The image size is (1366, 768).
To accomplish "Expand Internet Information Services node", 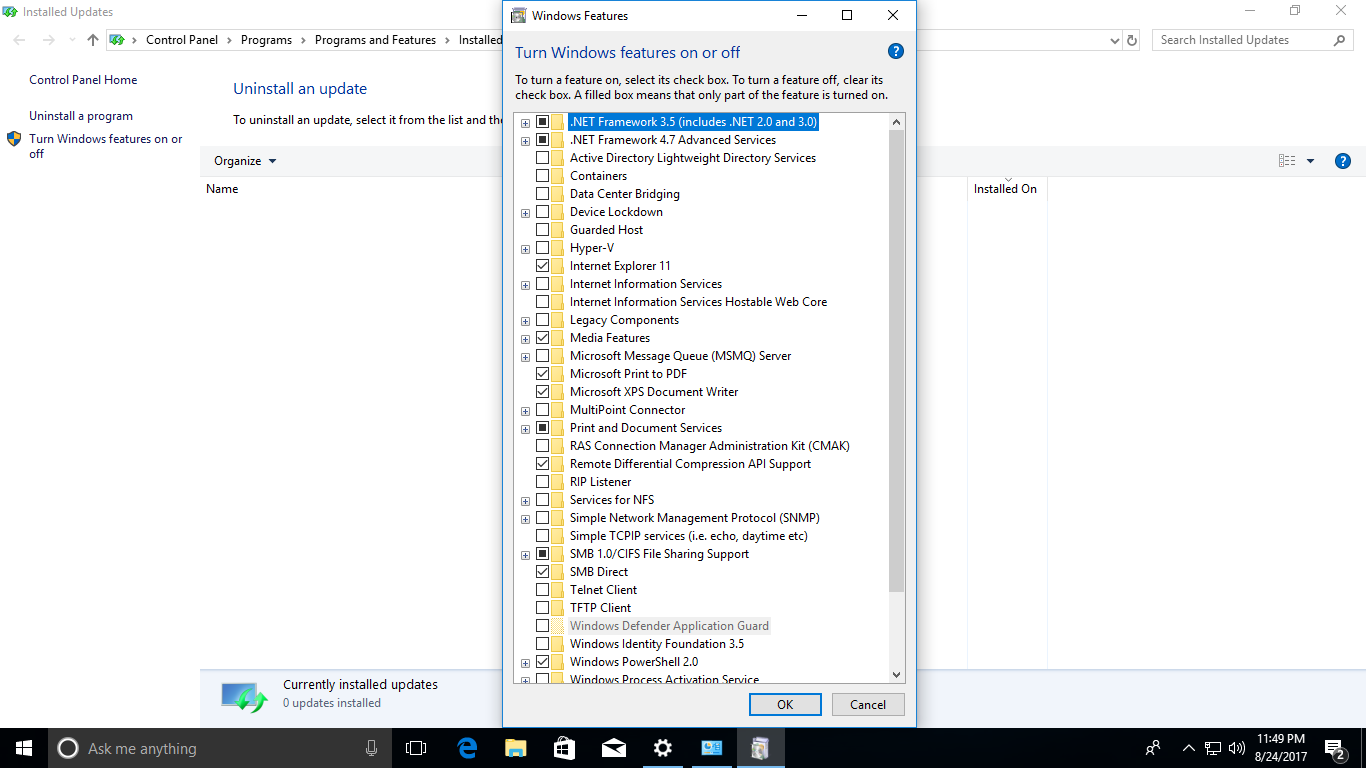I will pyautogui.click(x=525, y=285).
